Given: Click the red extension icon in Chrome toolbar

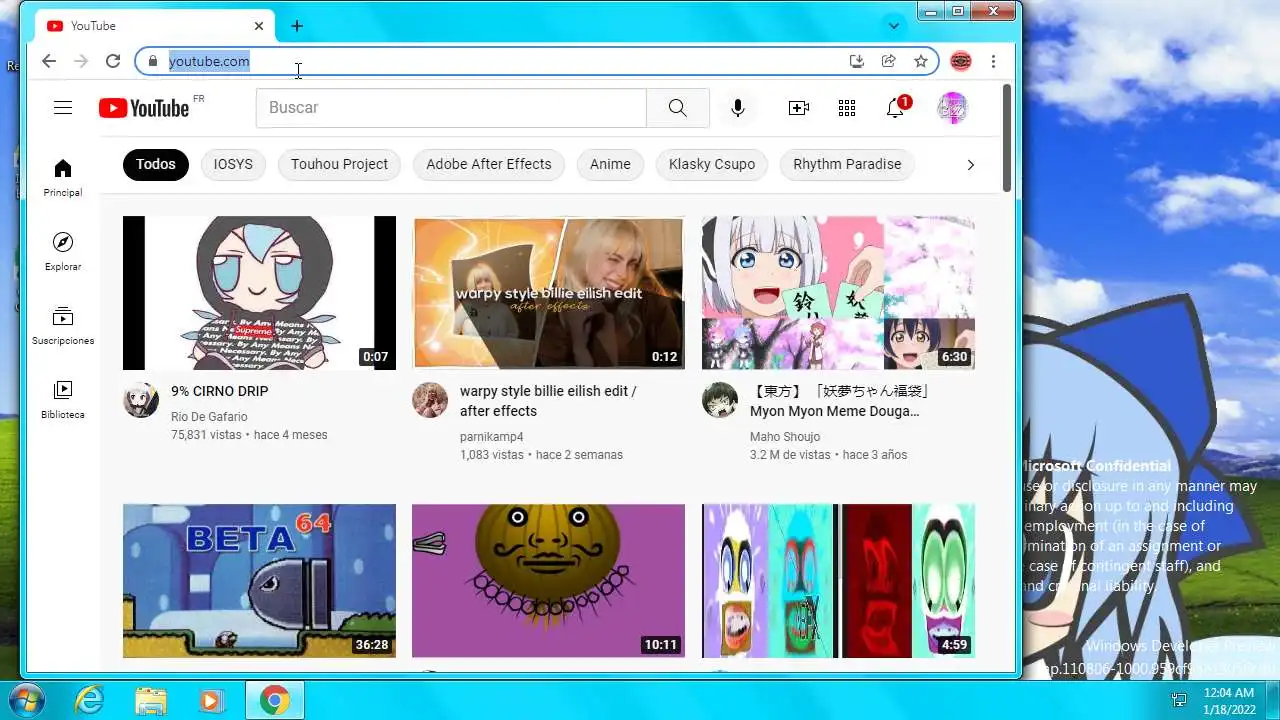Looking at the screenshot, I should (960, 61).
